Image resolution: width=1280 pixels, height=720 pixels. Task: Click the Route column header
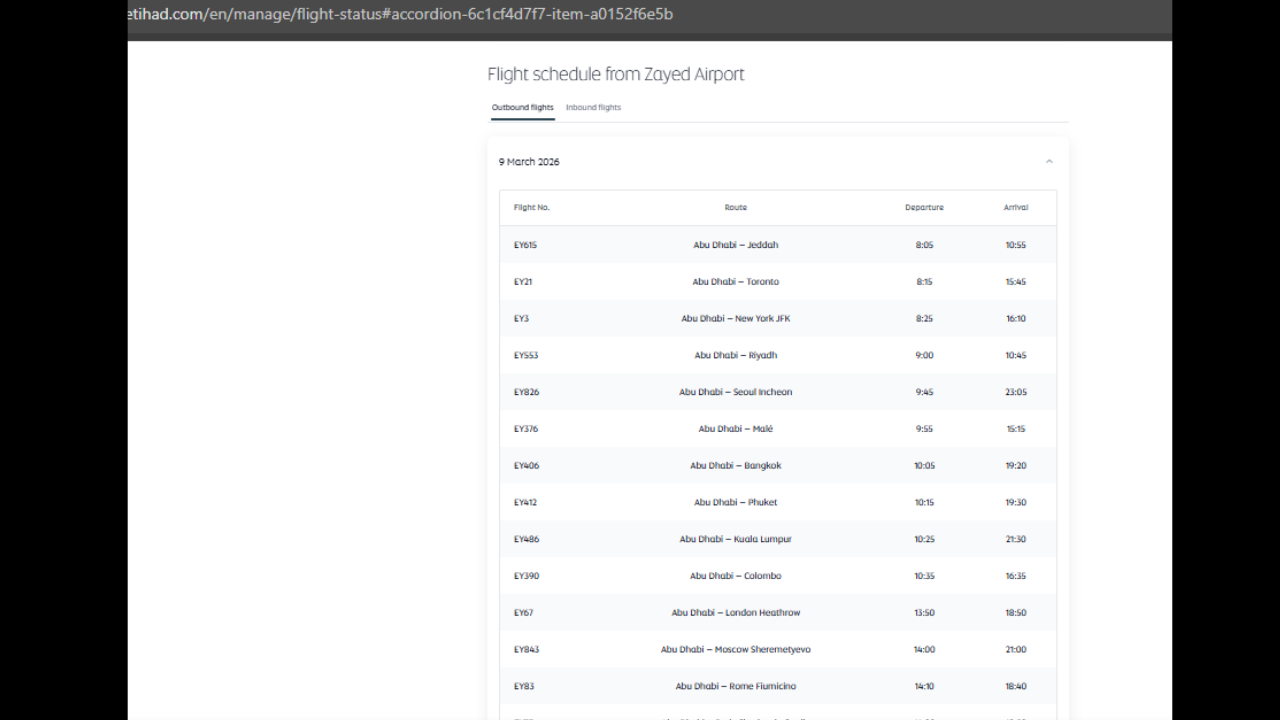pyautogui.click(x=736, y=207)
